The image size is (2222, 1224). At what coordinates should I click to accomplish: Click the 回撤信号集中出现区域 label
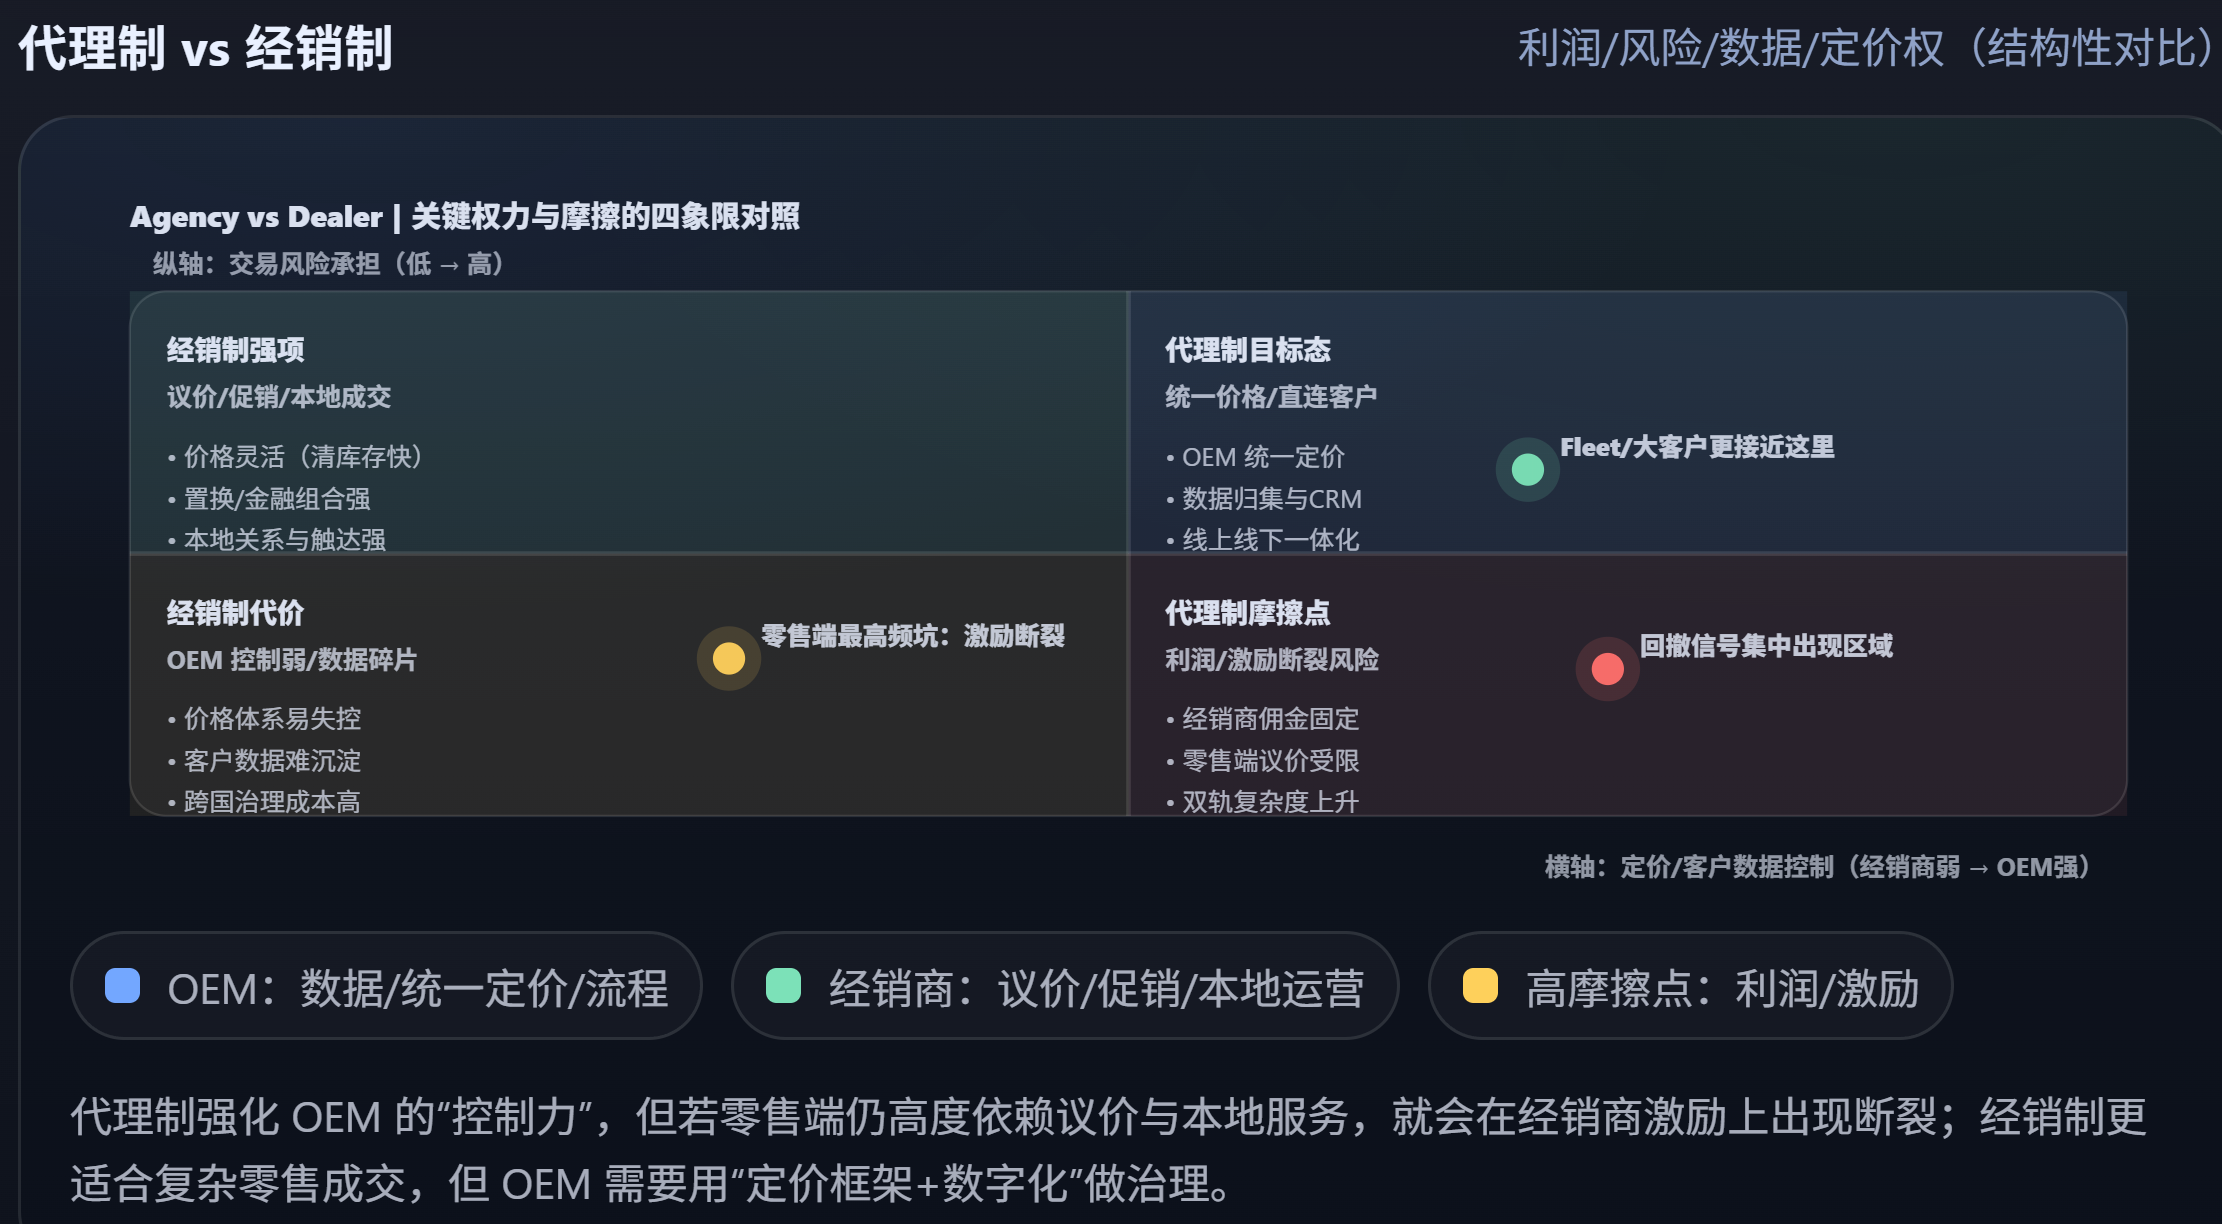pos(1766,646)
